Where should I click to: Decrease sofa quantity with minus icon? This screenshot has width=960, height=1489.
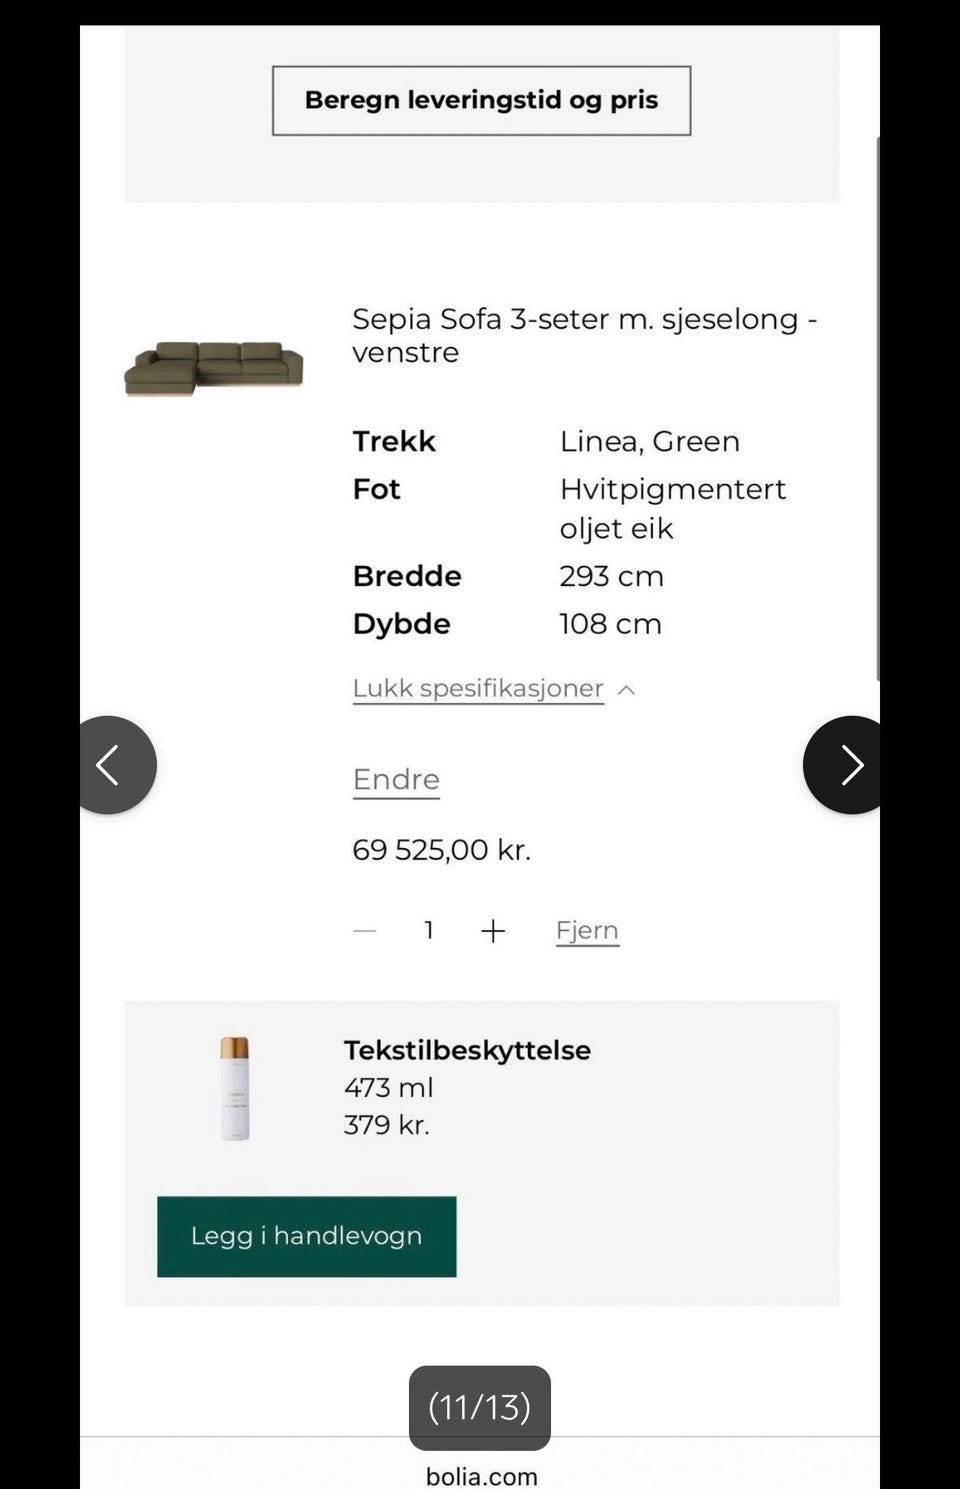[365, 931]
